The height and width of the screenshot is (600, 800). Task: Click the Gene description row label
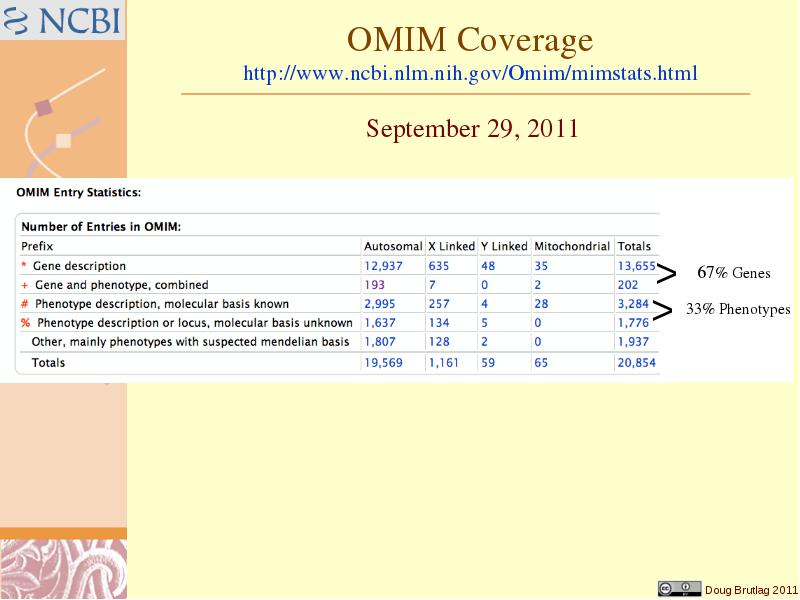pos(79,266)
